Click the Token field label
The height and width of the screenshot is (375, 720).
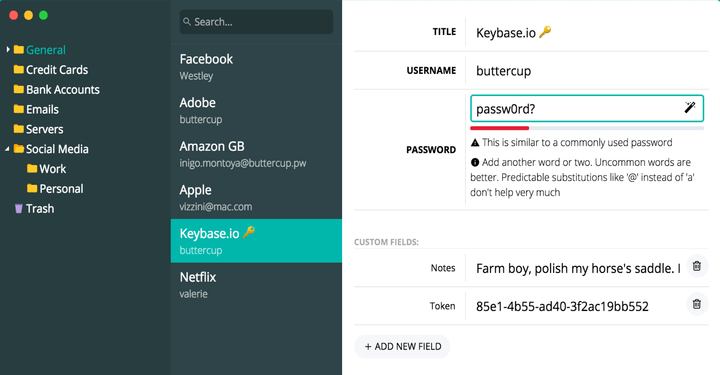442,306
